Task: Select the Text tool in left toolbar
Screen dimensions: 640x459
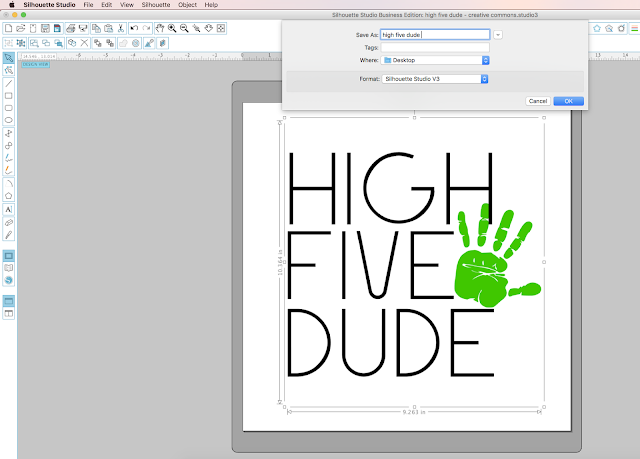Action: pos(9,209)
